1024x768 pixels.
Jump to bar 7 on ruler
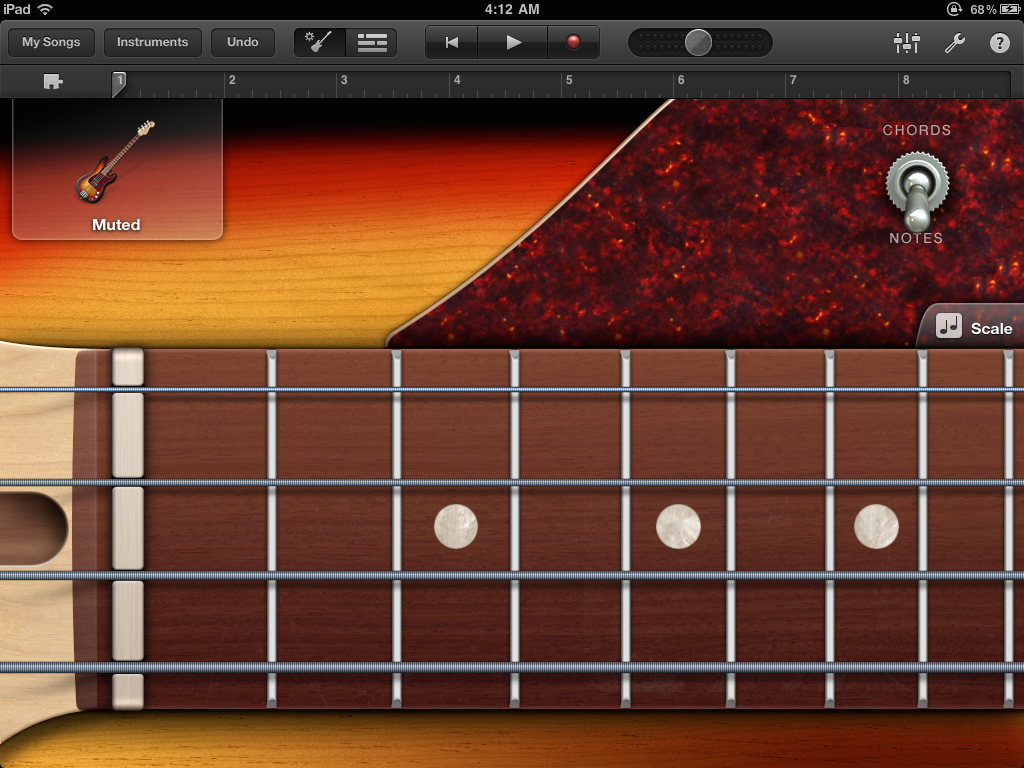pyautogui.click(x=793, y=80)
